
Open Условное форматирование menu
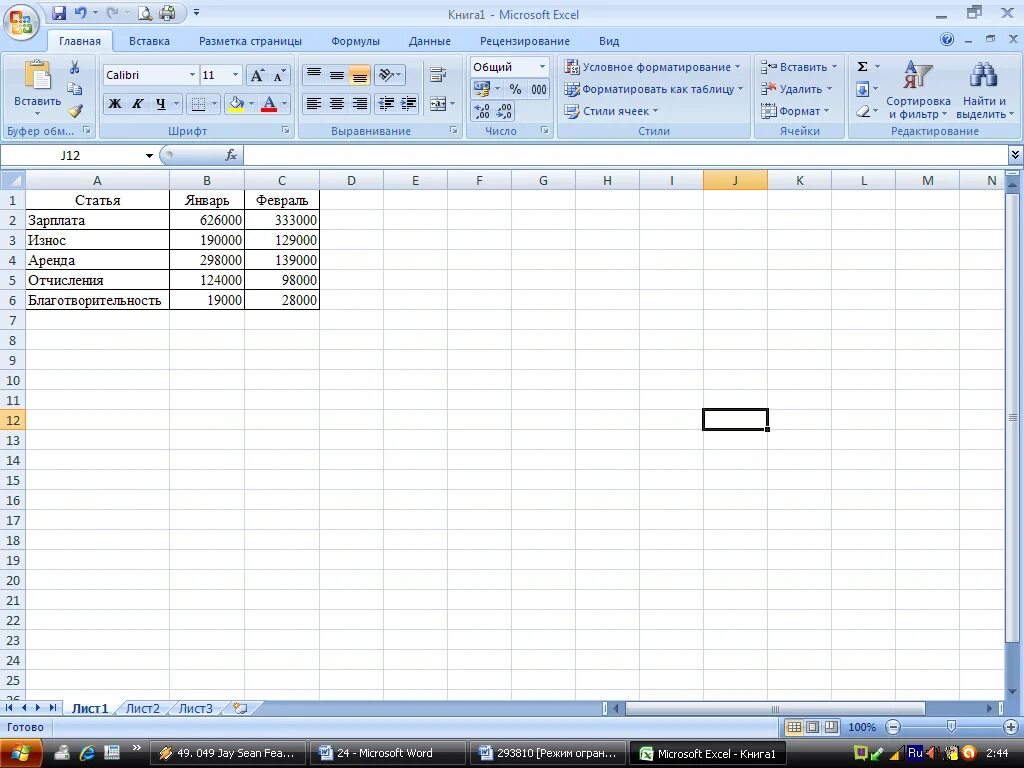pyautogui.click(x=652, y=67)
